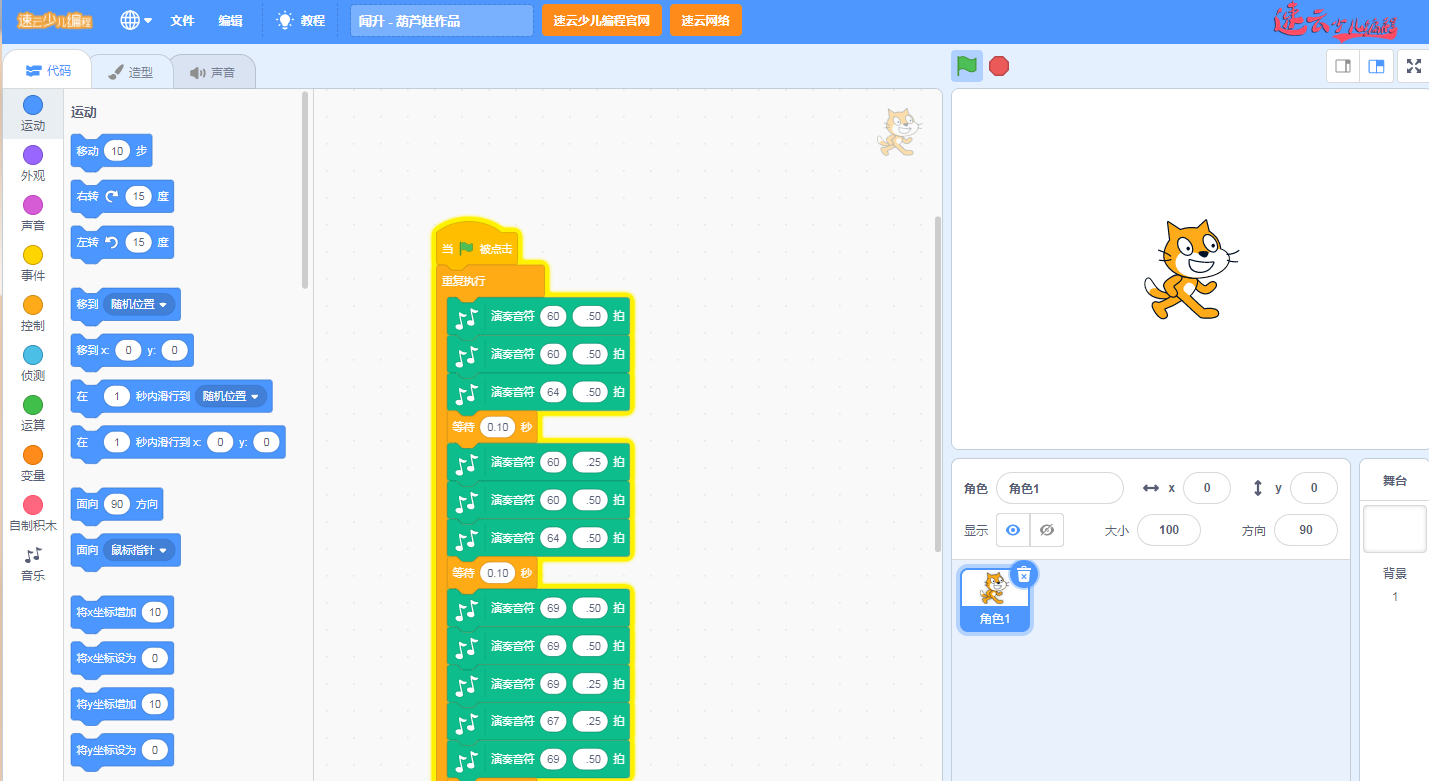Expand the 随机位置 dropdown in 移到 block
The image size is (1429, 781).
click(141, 304)
